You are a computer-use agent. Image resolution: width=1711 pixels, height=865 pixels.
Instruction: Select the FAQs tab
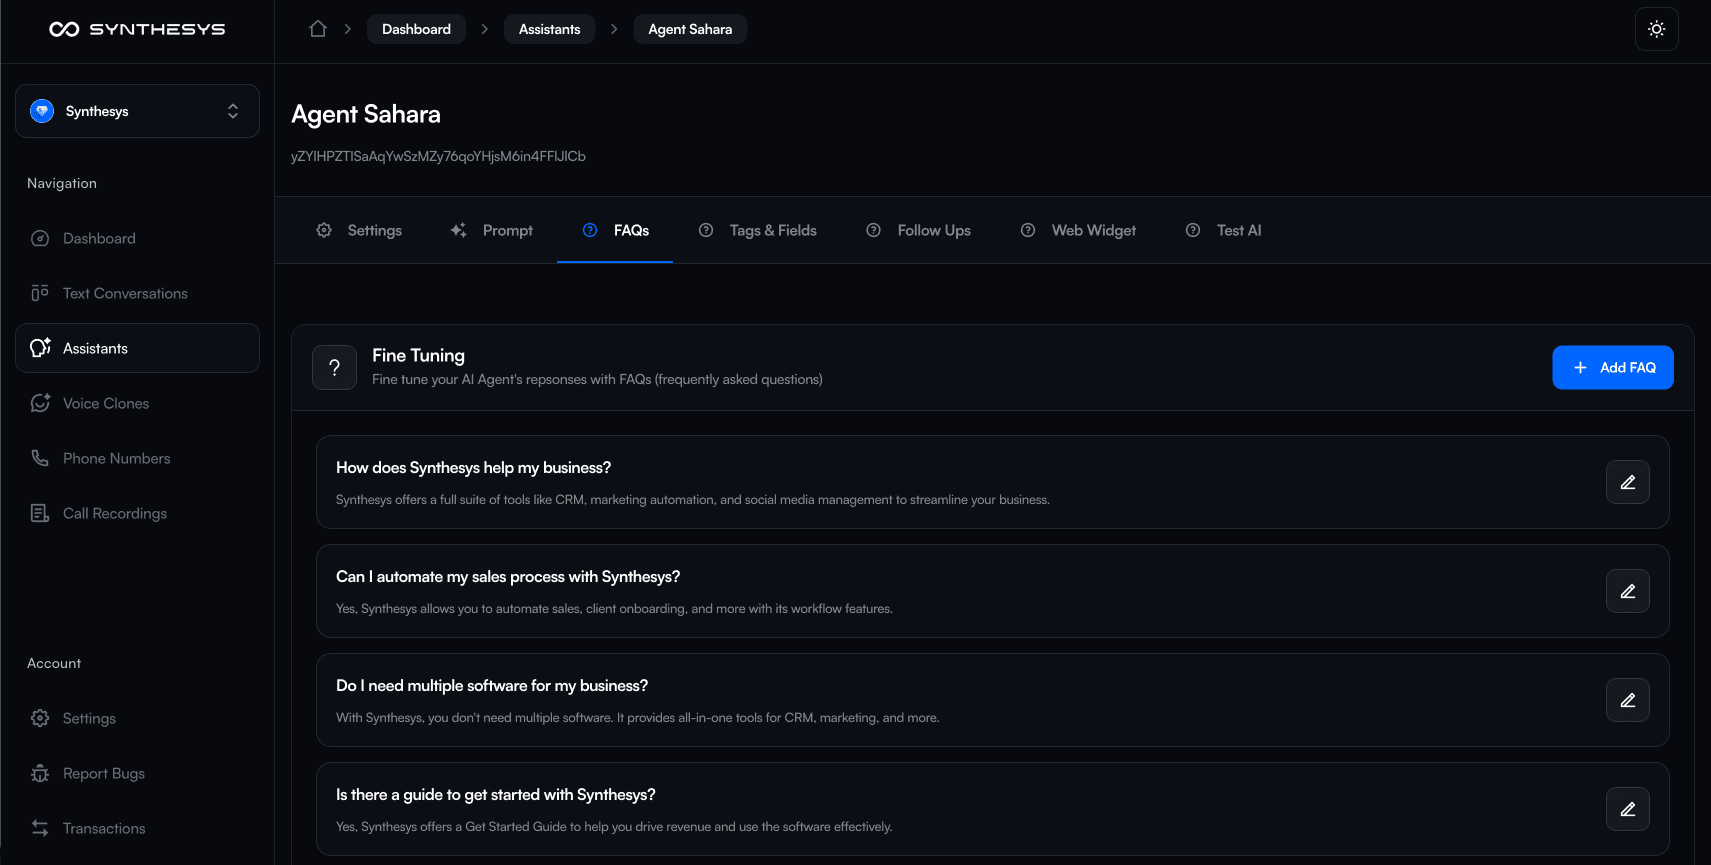click(x=615, y=230)
